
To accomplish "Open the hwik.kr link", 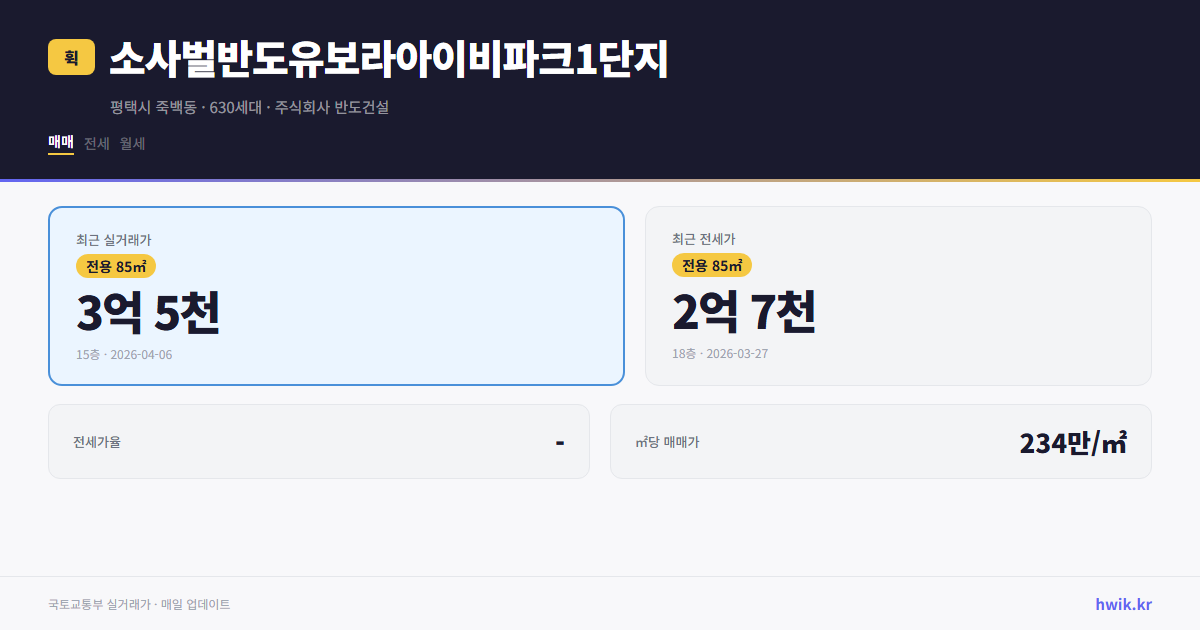I will point(1125,604).
